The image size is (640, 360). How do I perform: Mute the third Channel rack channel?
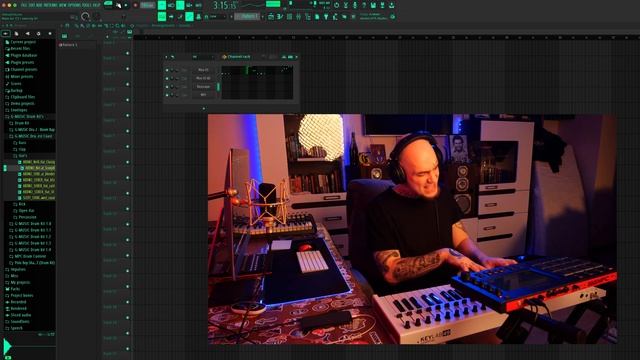pyautogui.click(x=167, y=87)
